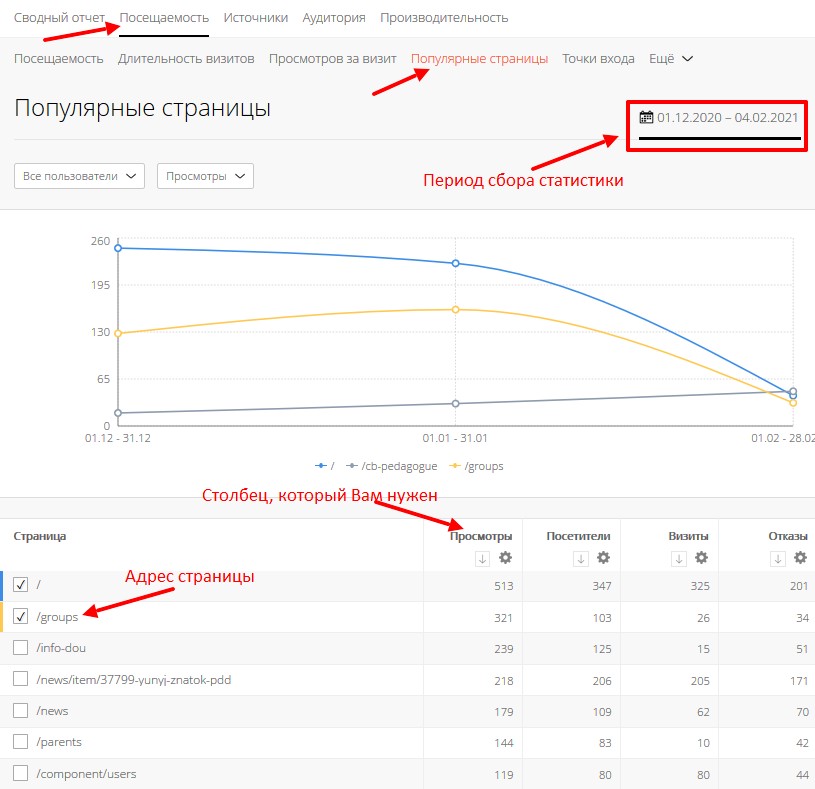Open the Просмотры metric dropdown
Image resolution: width=815 pixels, height=789 pixels.
click(205, 176)
